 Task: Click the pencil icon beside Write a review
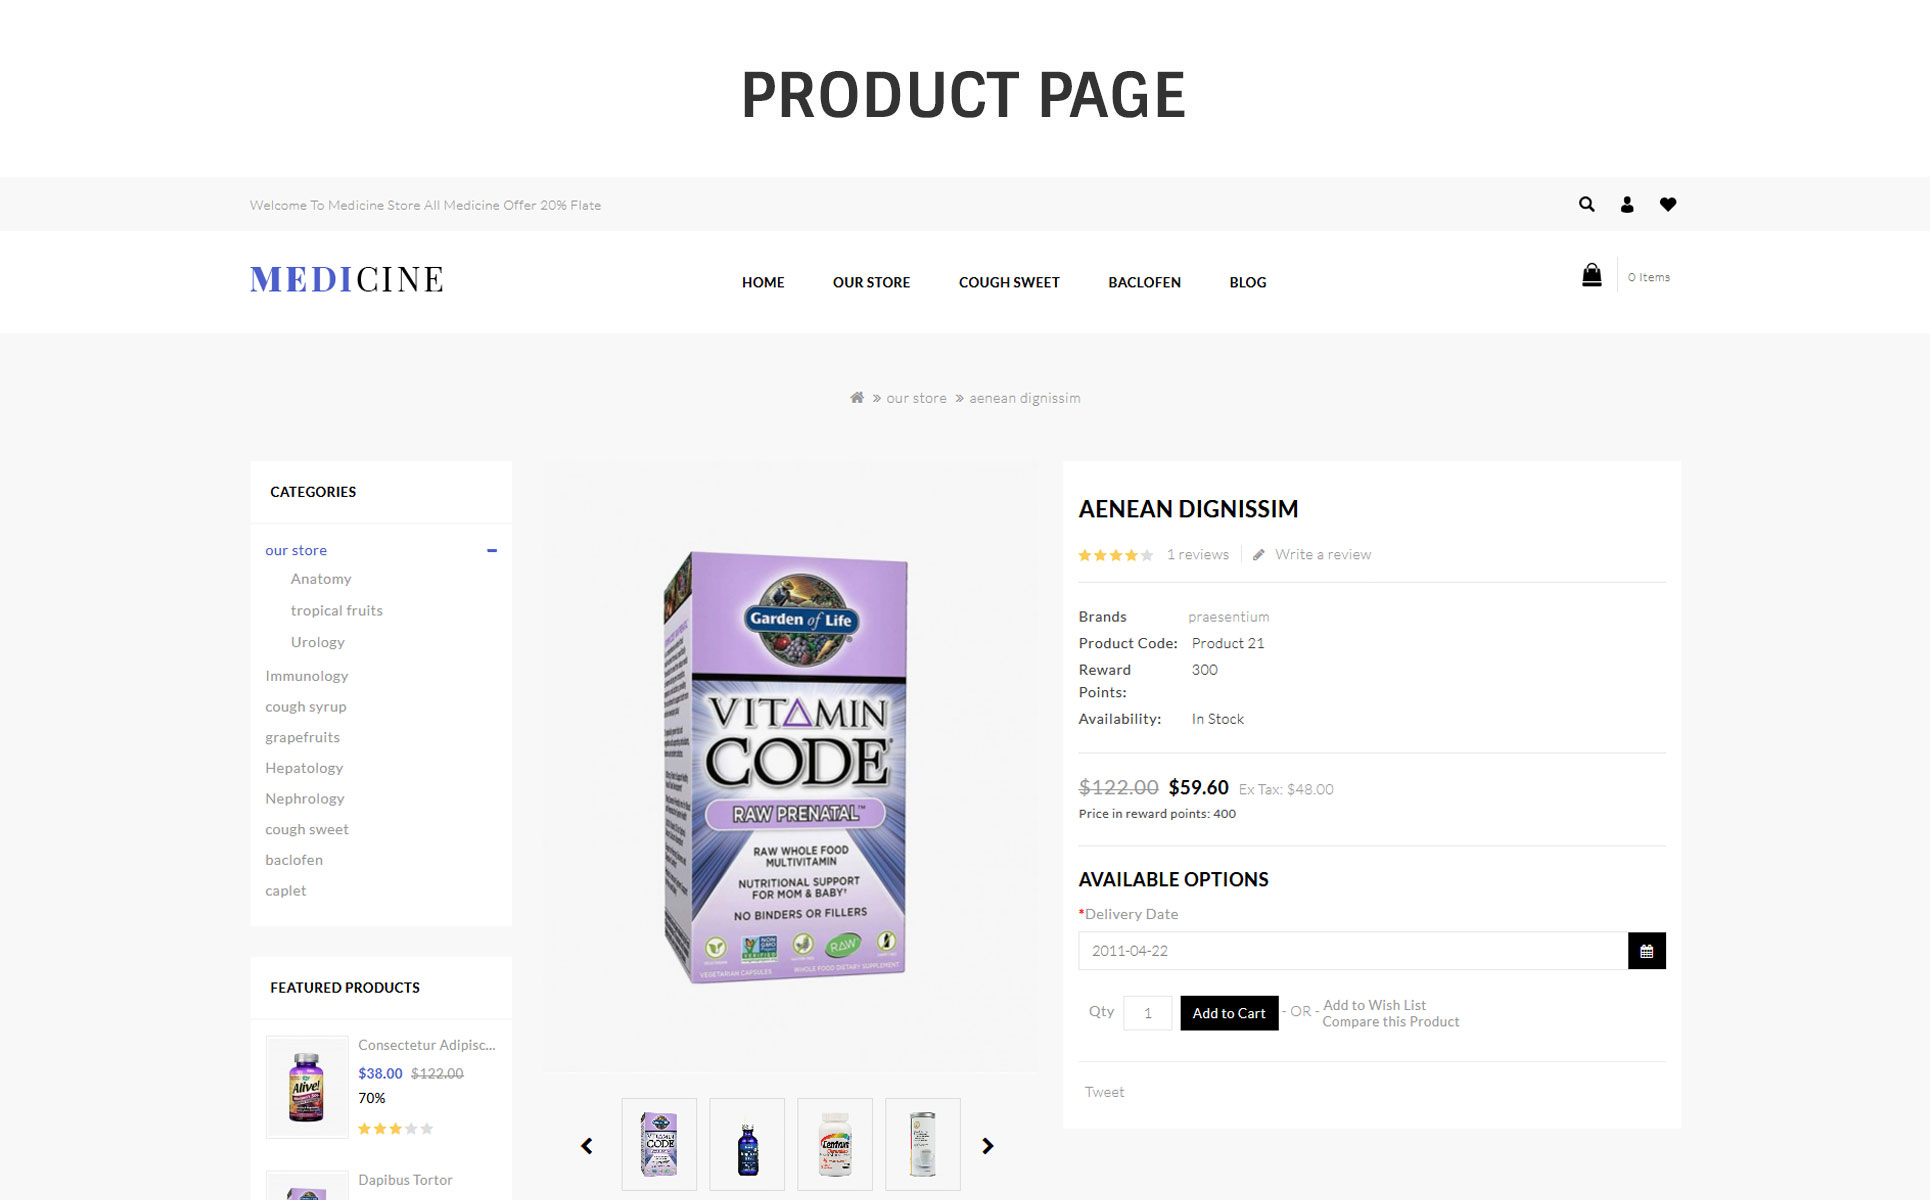coord(1259,555)
